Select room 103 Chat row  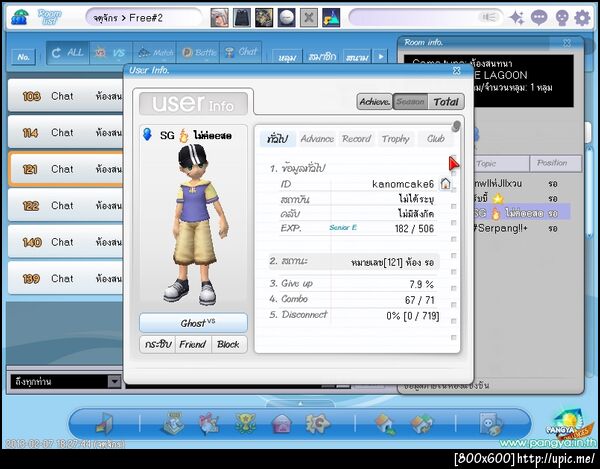[x=66, y=96]
